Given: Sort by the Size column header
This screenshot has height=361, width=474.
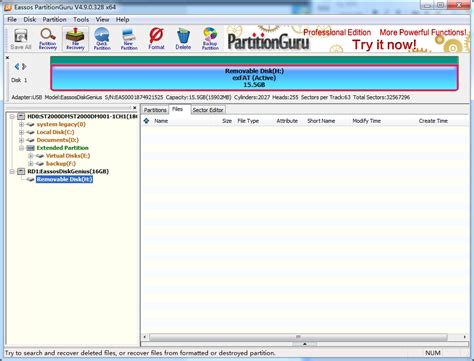Looking at the screenshot, I should click(227, 121).
